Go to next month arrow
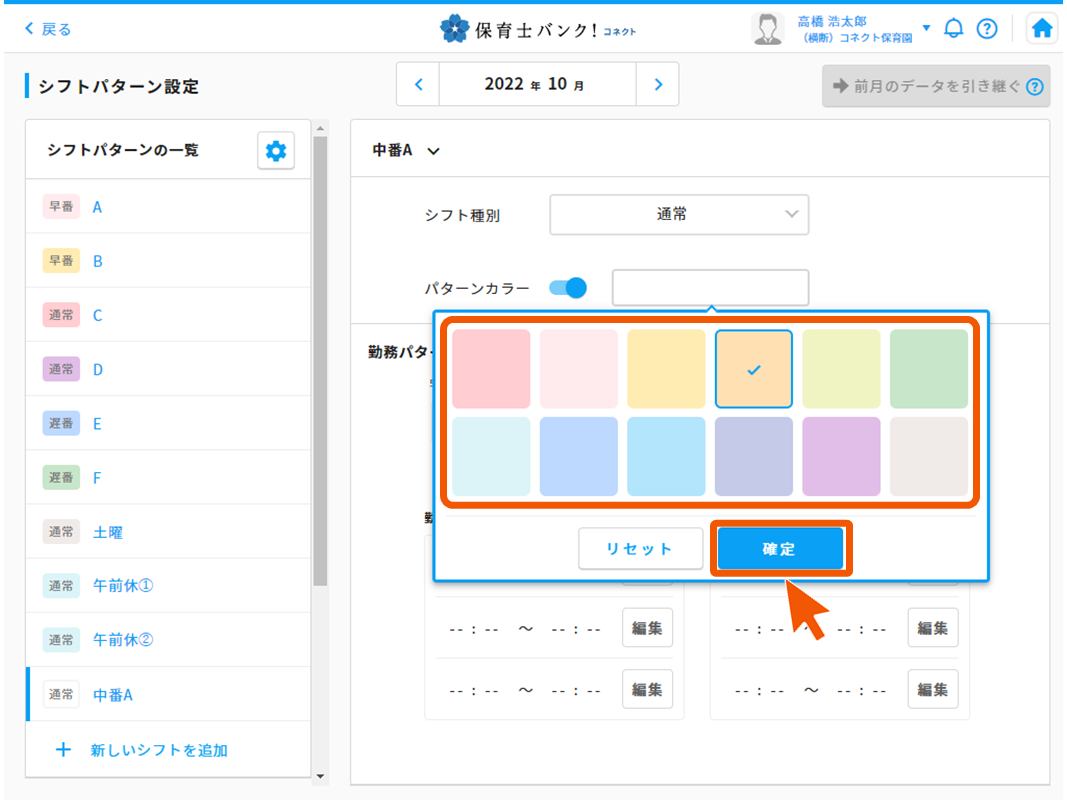Screen dimensions: 1067x800 tap(657, 85)
